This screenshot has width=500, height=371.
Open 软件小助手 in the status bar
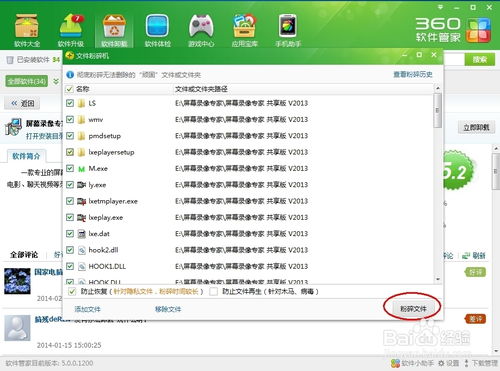412,363
